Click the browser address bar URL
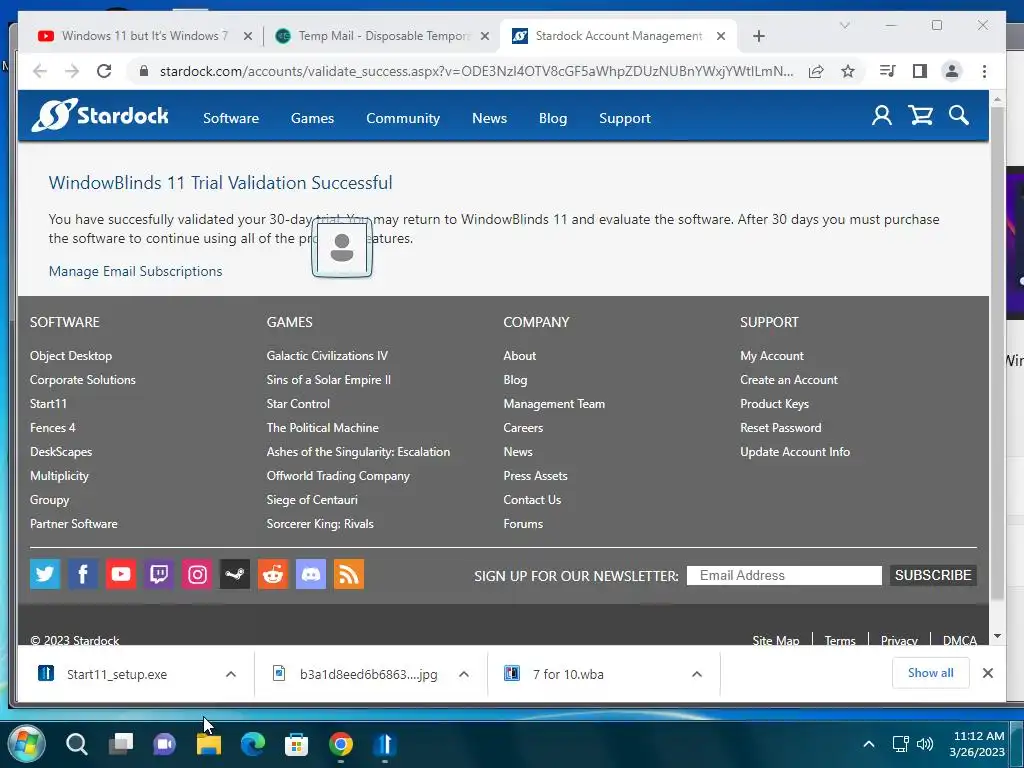This screenshot has height=768, width=1024. [477, 71]
